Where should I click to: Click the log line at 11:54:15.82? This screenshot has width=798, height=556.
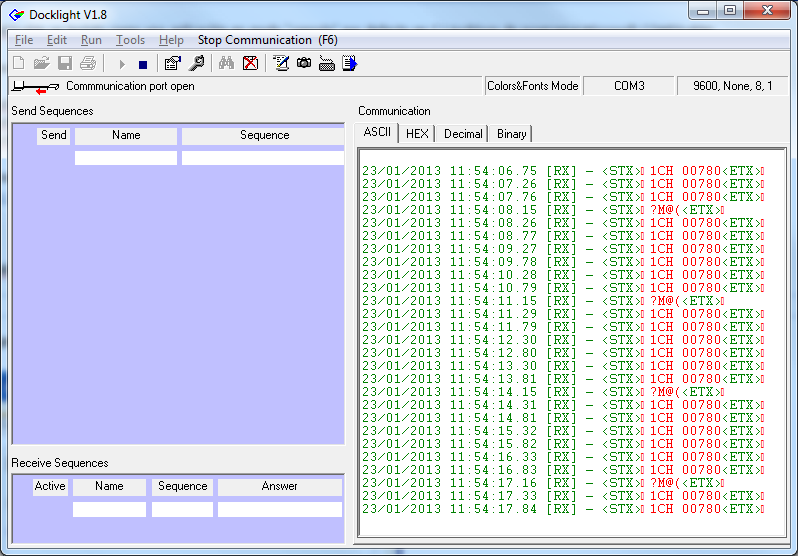coord(563,443)
